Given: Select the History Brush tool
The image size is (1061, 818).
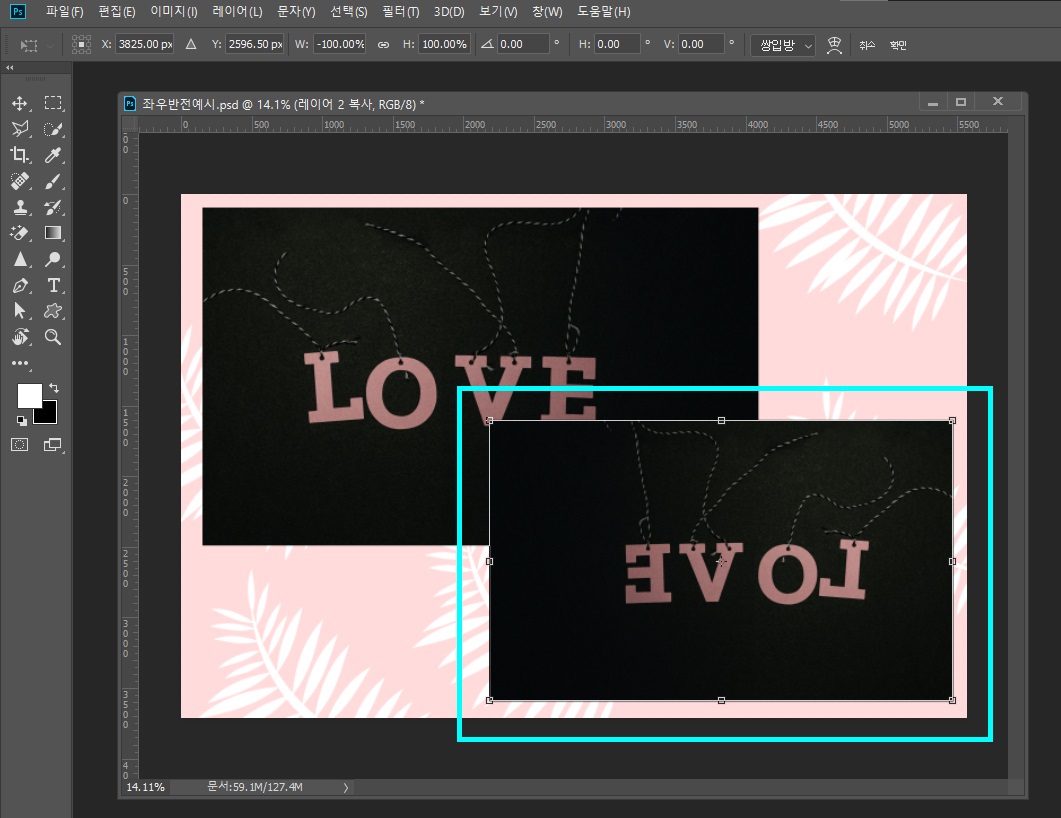Looking at the screenshot, I should 53,207.
